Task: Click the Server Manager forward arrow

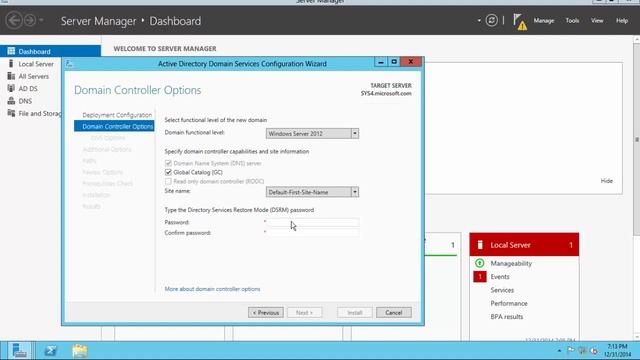Action: click(x=30, y=20)
